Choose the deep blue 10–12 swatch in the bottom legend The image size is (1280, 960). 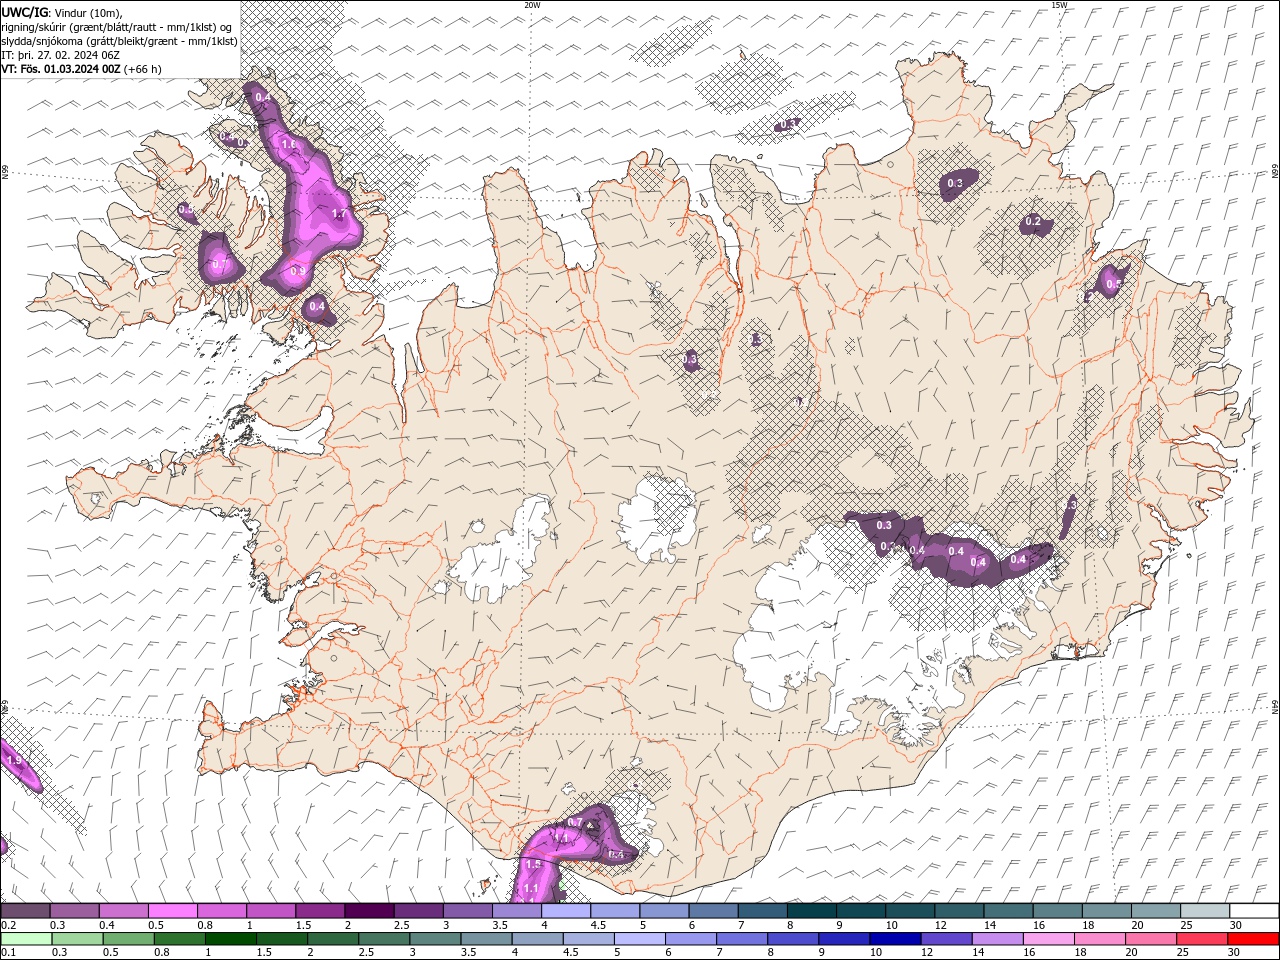pos(896,938)
